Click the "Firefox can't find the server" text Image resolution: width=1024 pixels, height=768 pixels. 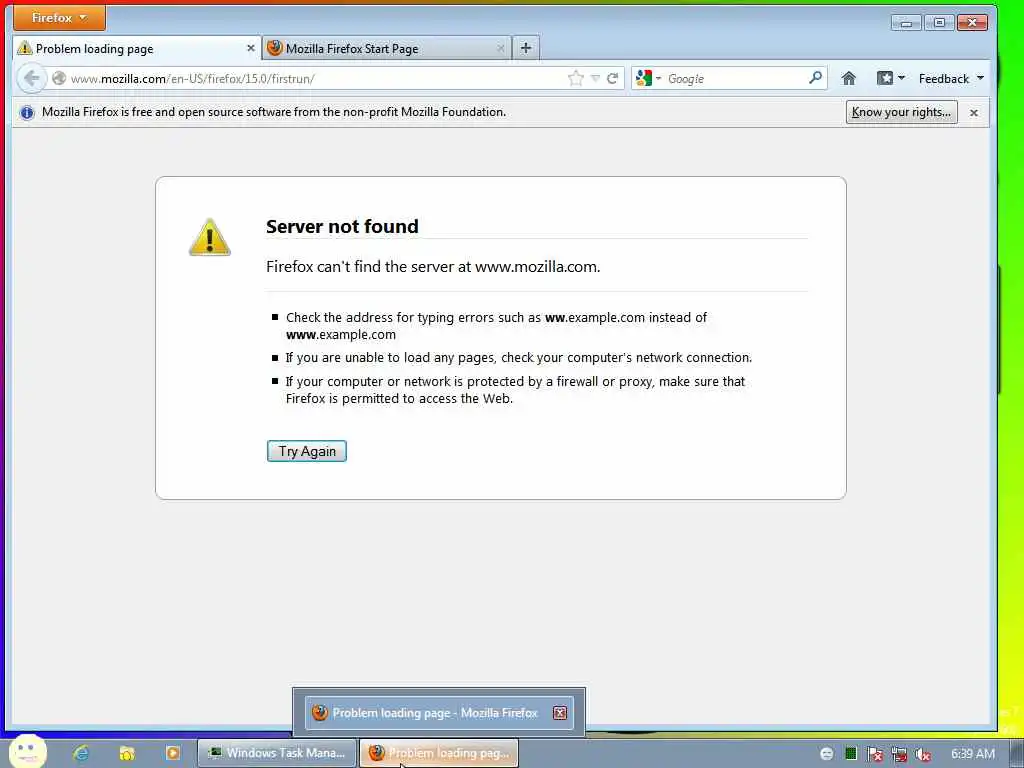point(433,266)
